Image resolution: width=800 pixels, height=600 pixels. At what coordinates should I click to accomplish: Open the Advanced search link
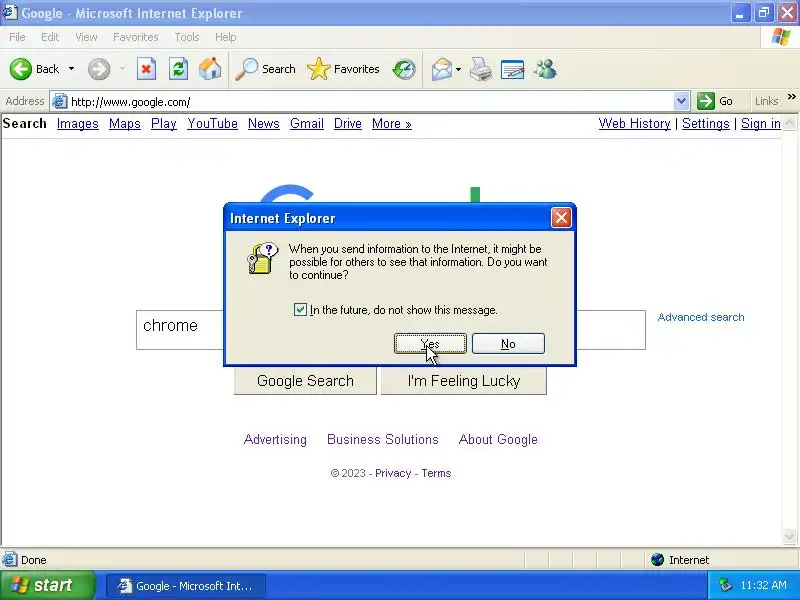701,317
